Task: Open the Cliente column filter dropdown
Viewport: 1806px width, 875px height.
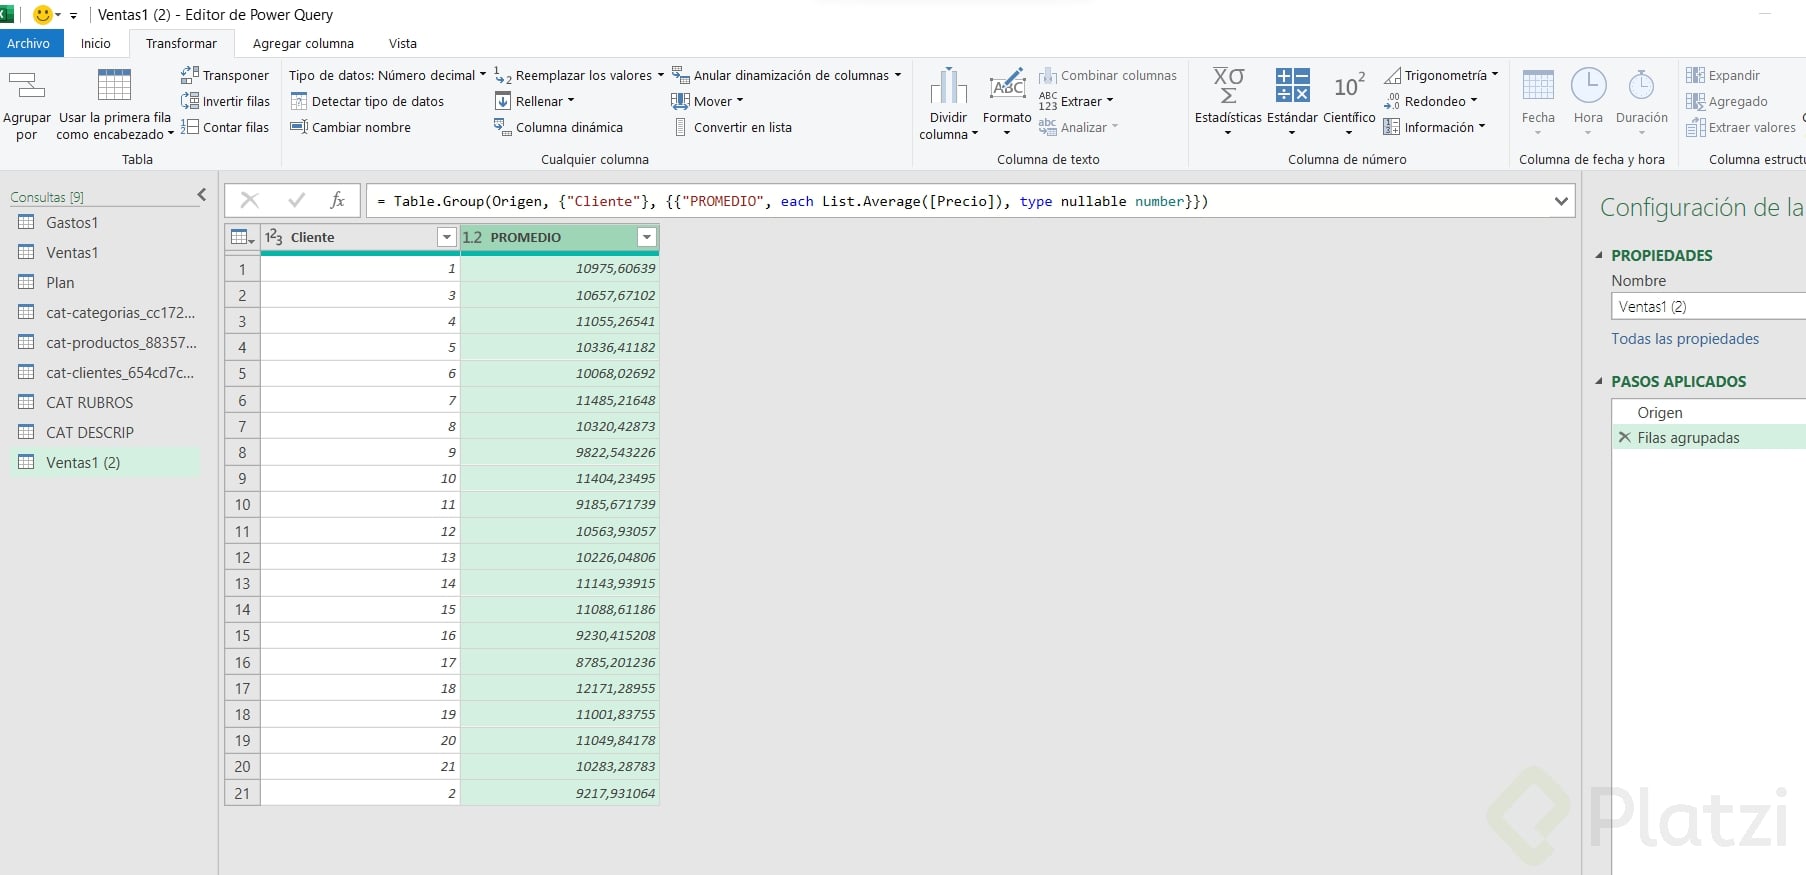Action: pos(446,237)
